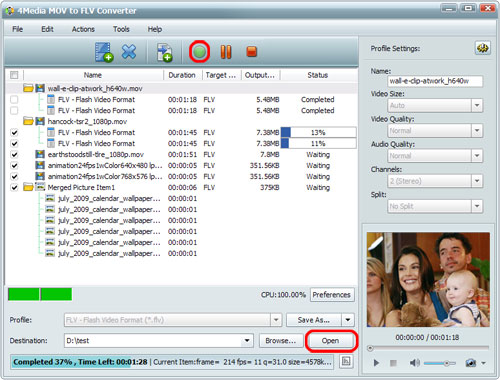Viewport: 500px width, 380px height.
Task: Expand the Destination path dropdown
Action: pos(247,341)
